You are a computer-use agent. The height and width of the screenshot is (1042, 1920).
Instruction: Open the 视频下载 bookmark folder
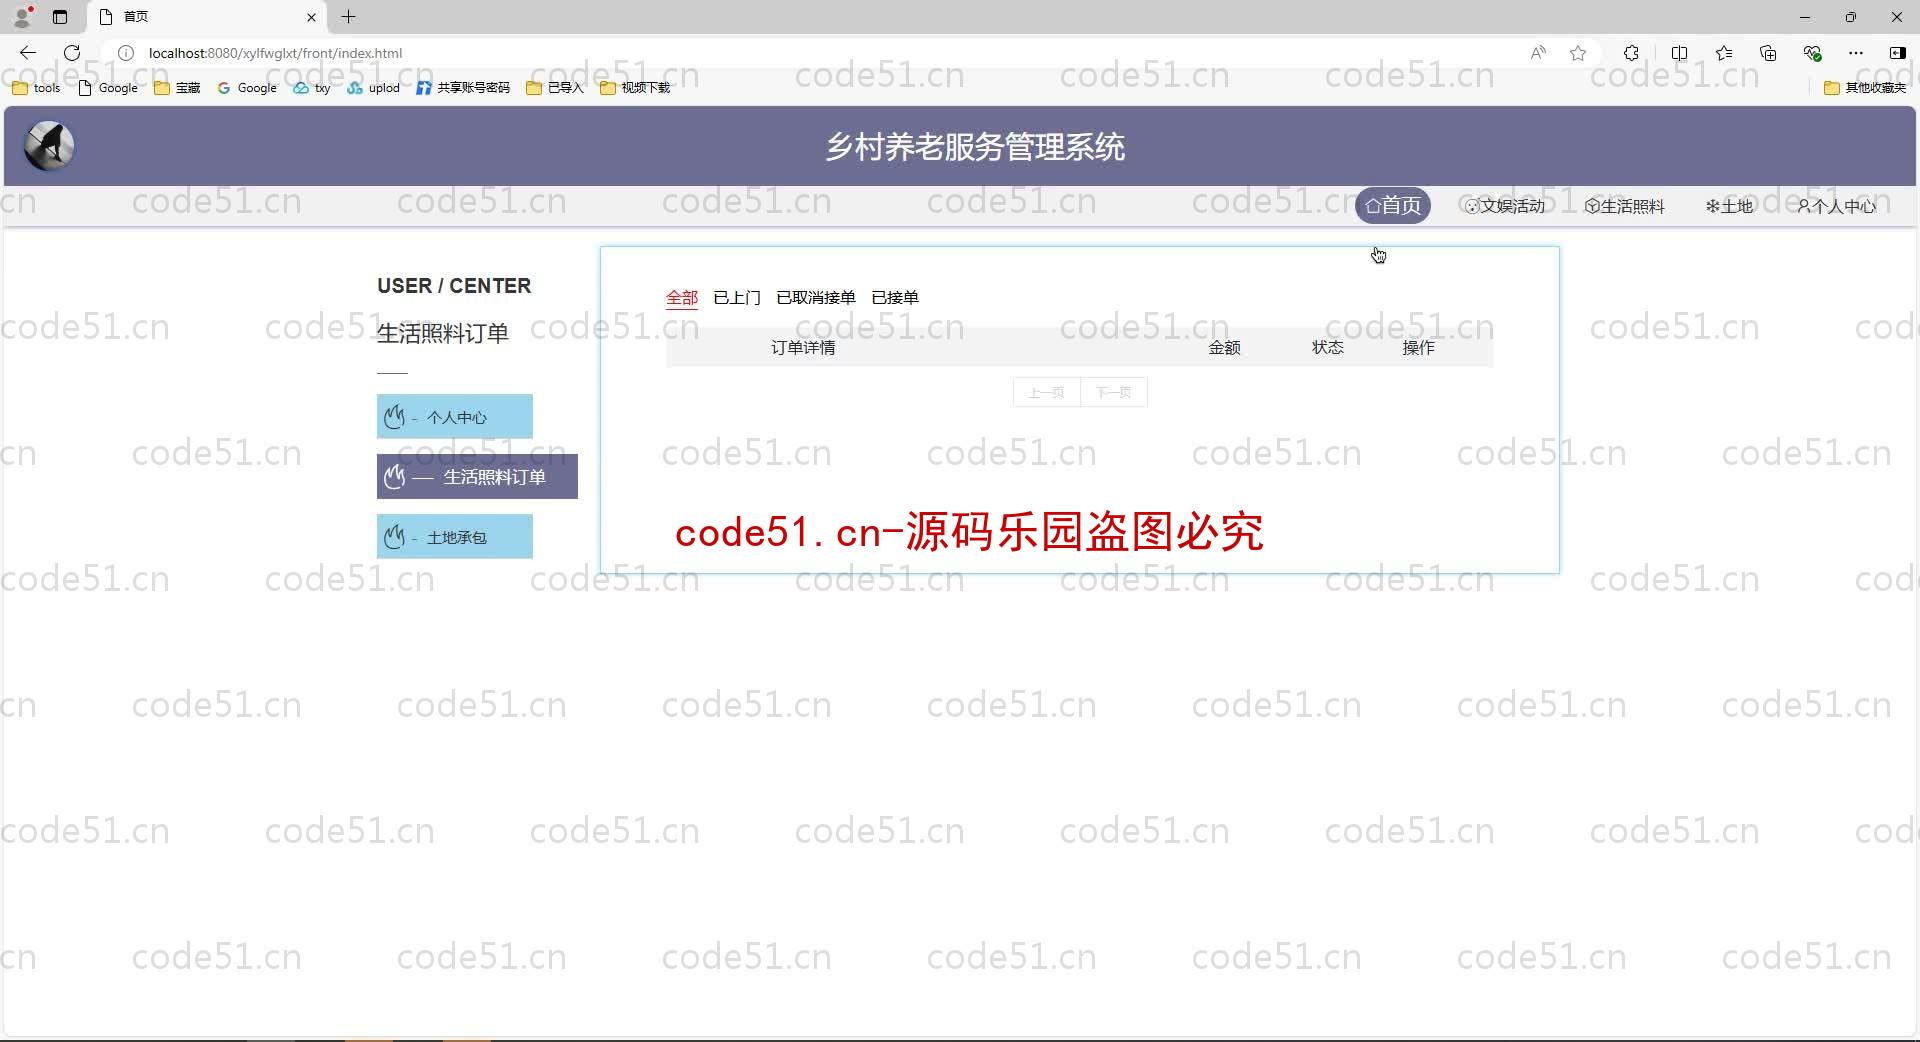pos(635,88)
